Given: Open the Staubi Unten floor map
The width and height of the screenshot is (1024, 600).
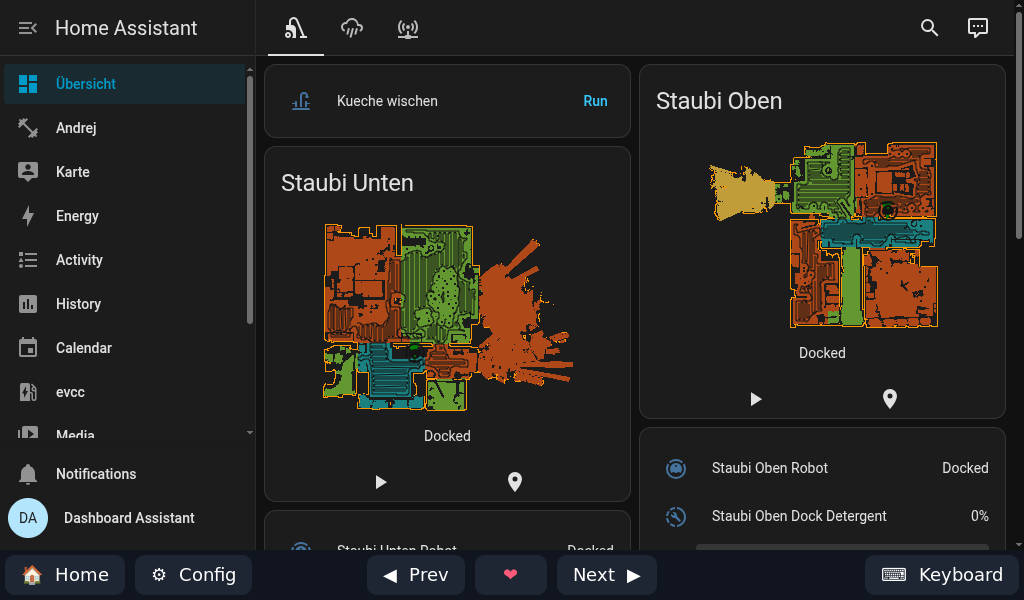Looking at the screenshot, I should click(x=447, y=317).
